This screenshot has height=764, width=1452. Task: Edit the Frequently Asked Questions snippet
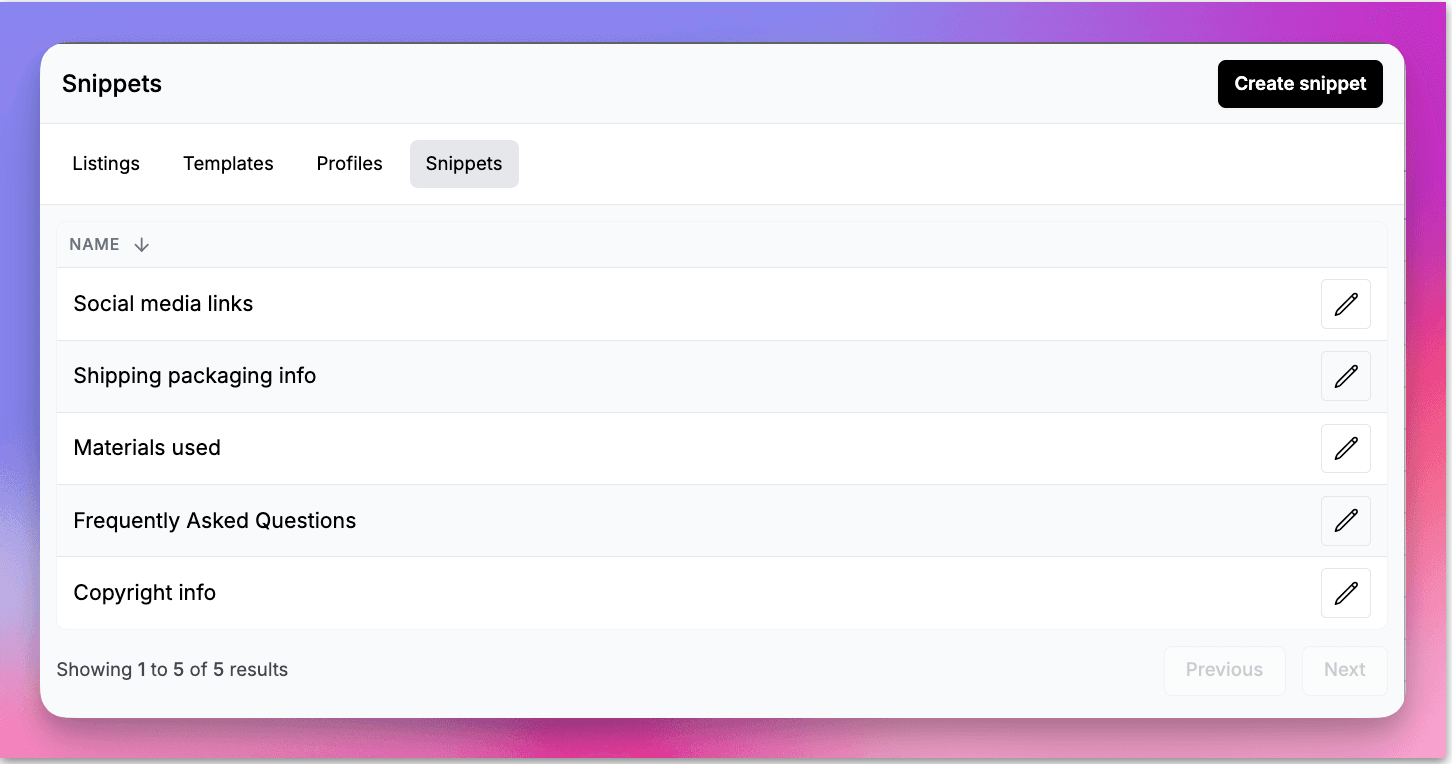[1345, 520]
